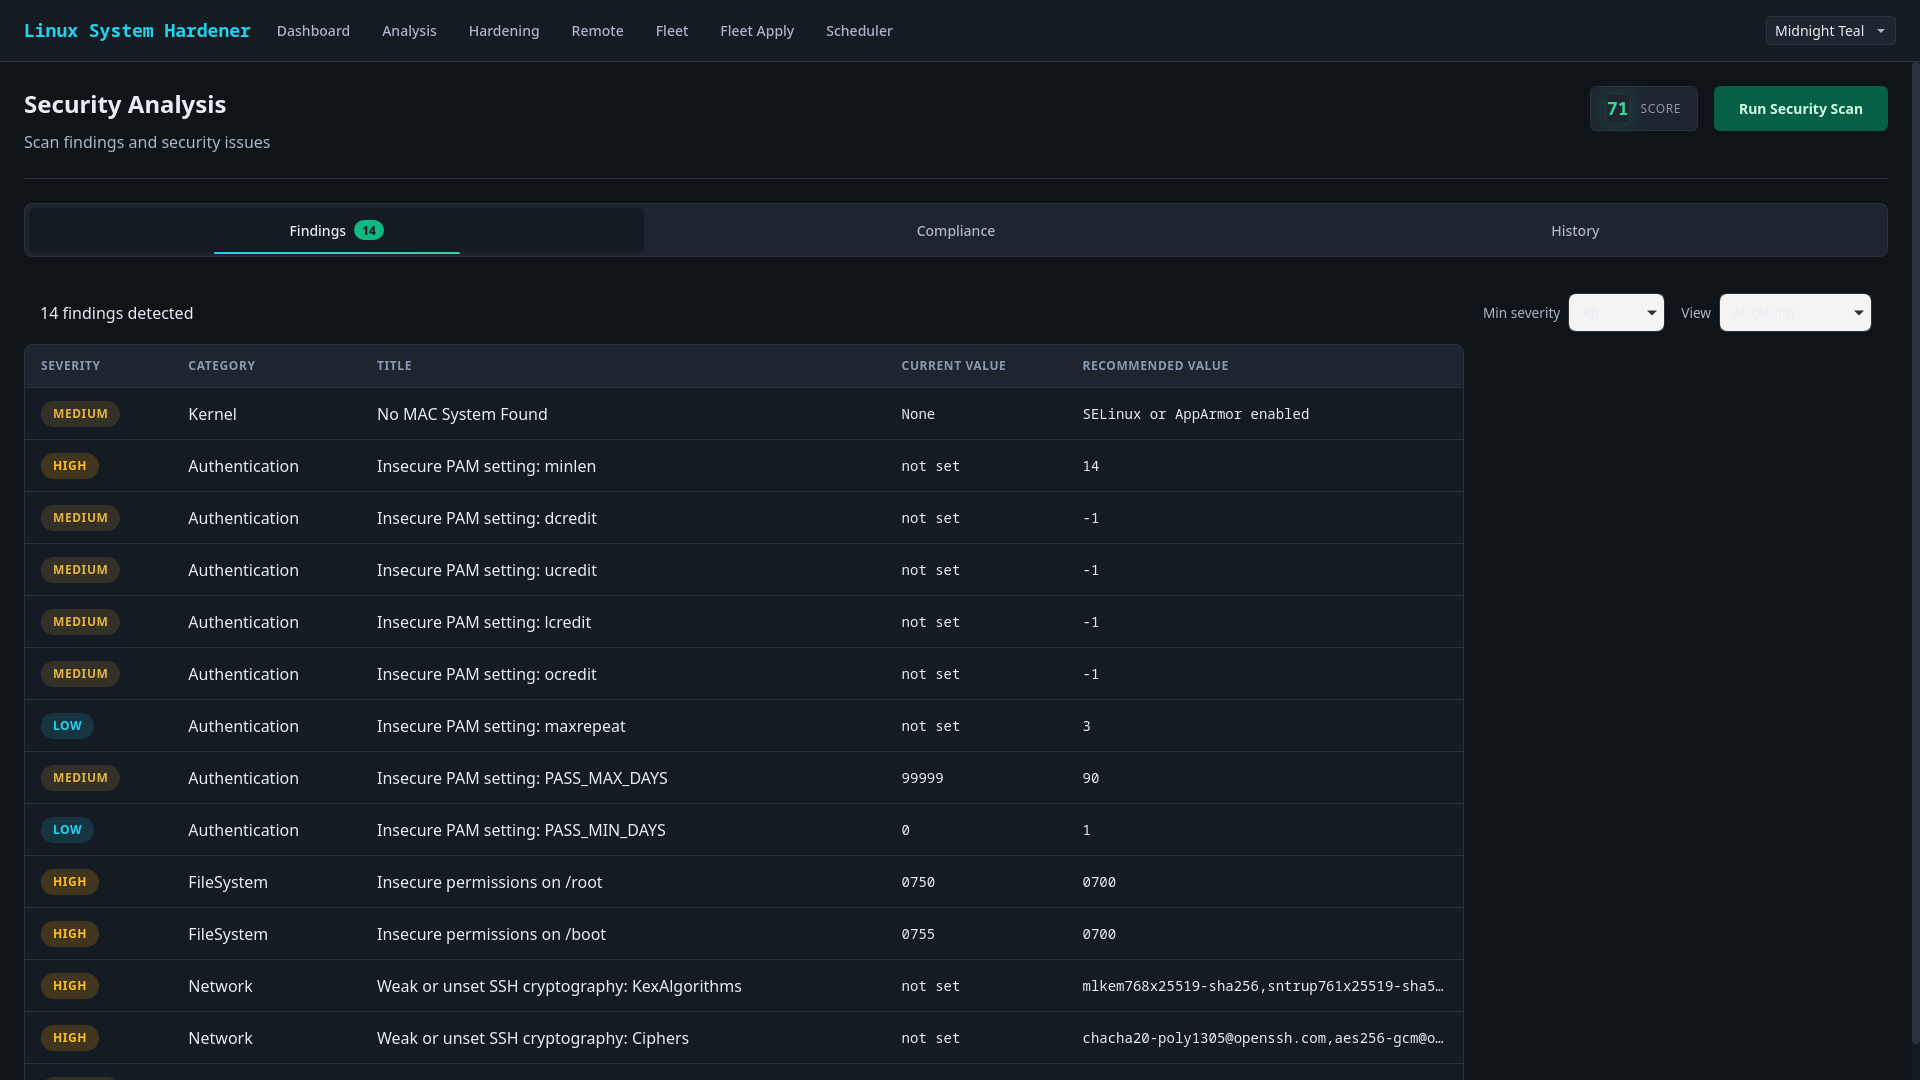Image resolution: width=1920 pixels, height=1080 pixels.
Task: Click the chacha20-poly1305 recommended value
Action: 1263,1038
